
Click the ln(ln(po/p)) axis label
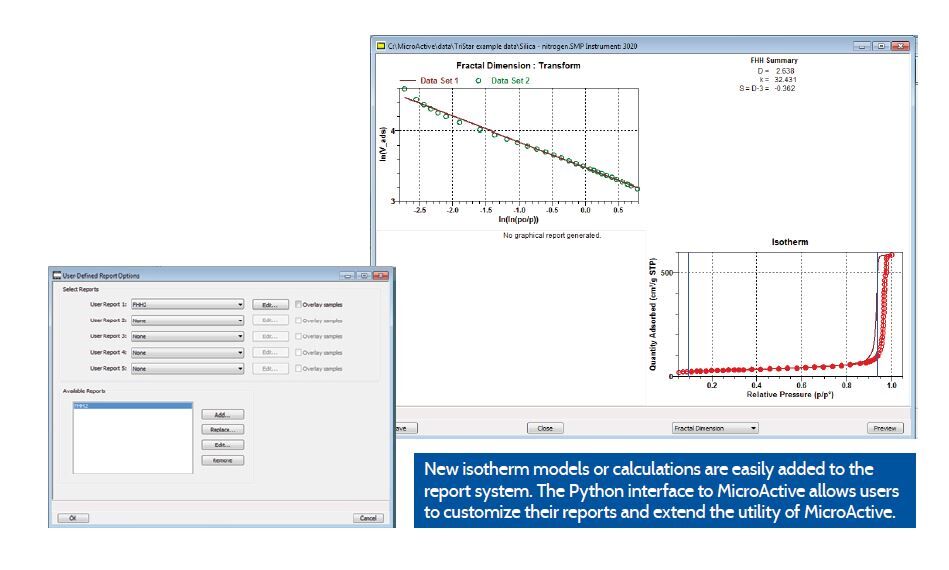519,219
